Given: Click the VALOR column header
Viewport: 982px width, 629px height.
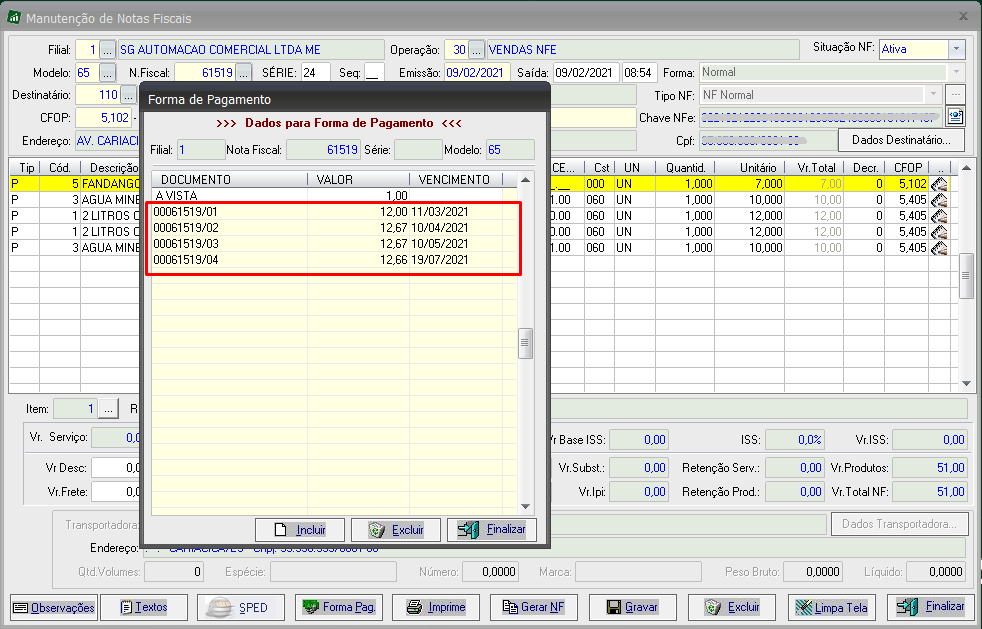Looking at the screenshot, I should point(359,180).
